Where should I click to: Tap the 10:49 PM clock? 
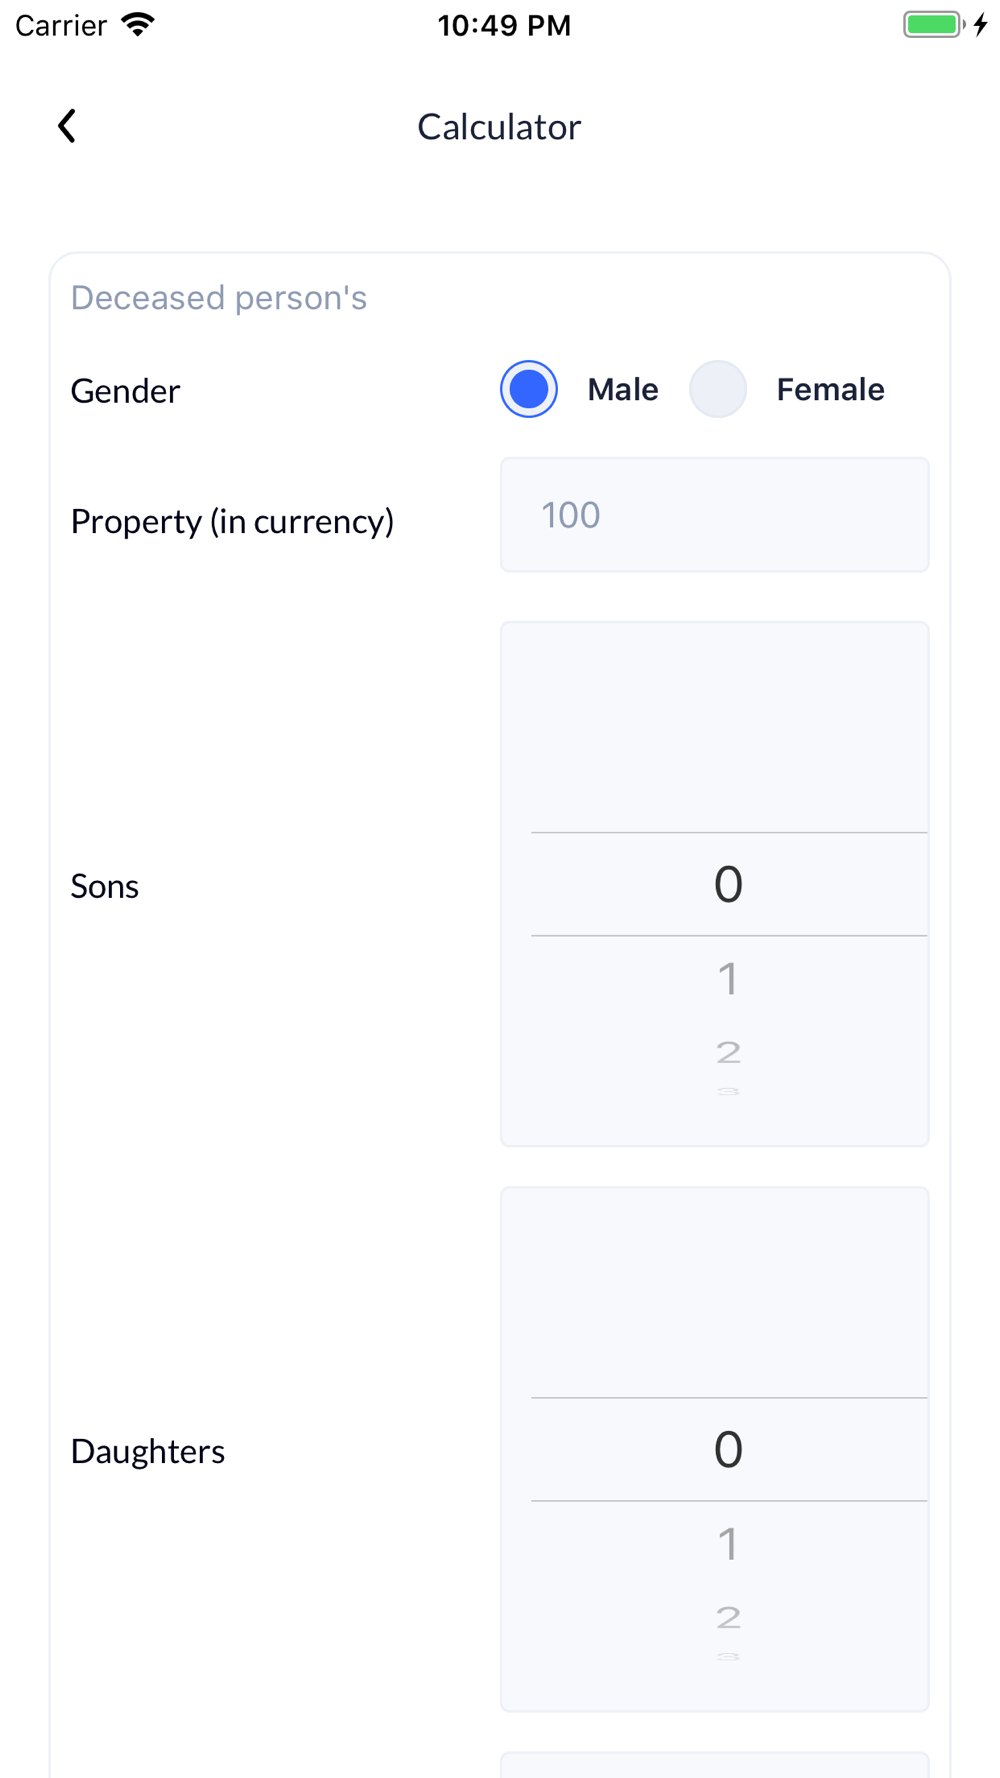coord(504,25)
